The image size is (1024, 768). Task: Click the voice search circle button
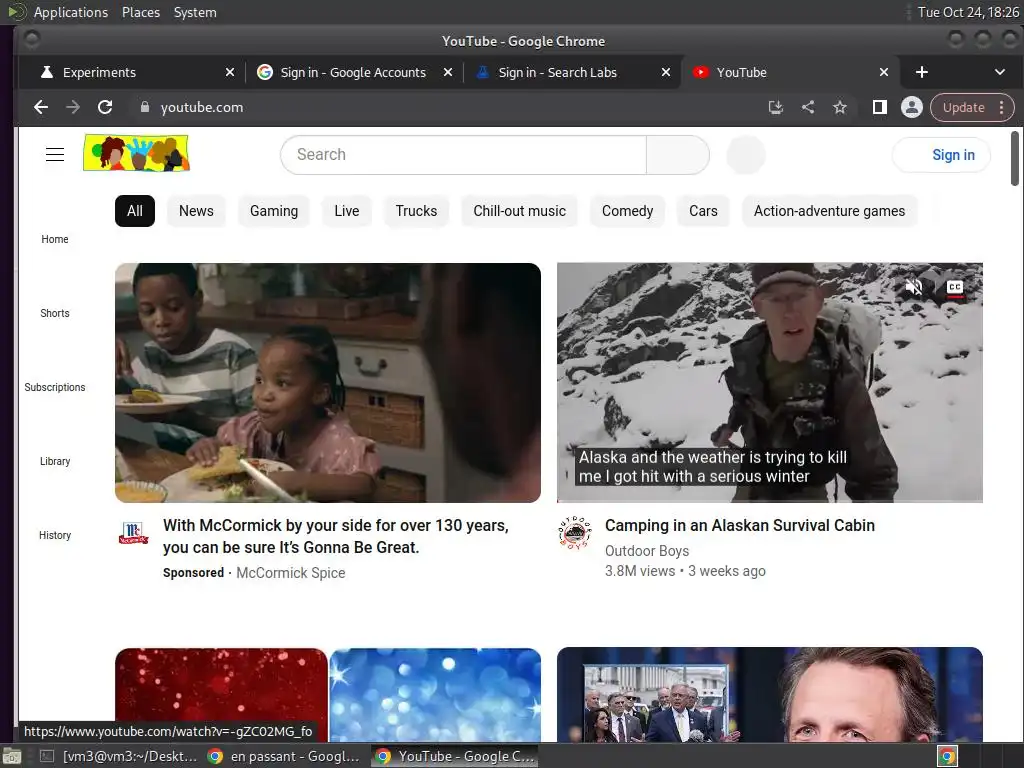746,155
